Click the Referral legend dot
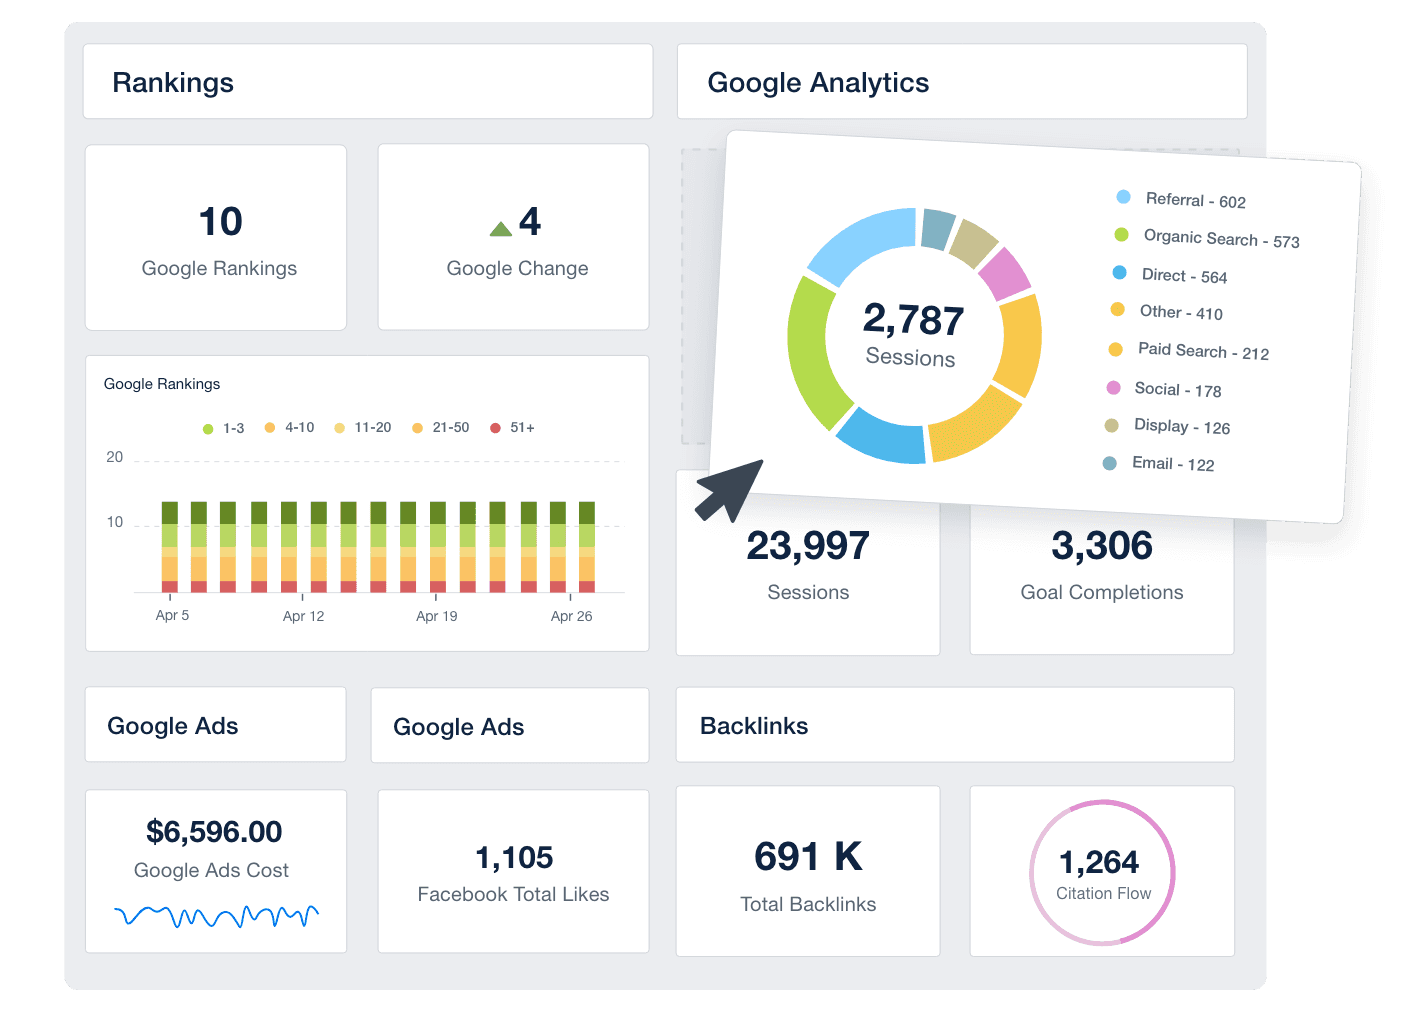Image resolution: width=1415 pixels, height=1011 pixels. click(1123, 196)
